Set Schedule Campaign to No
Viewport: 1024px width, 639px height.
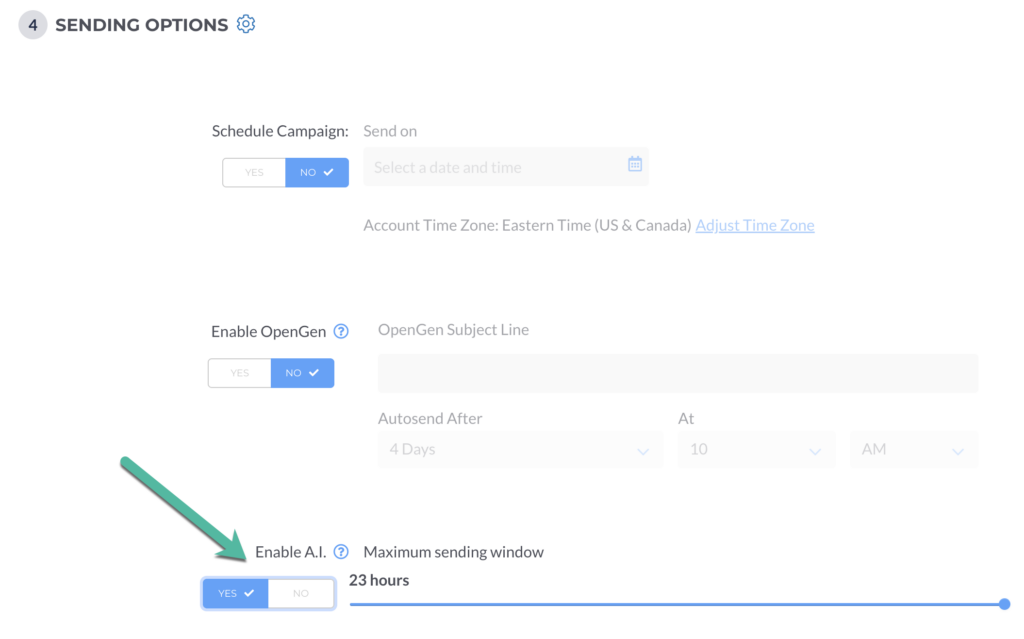tap(316, 173)
